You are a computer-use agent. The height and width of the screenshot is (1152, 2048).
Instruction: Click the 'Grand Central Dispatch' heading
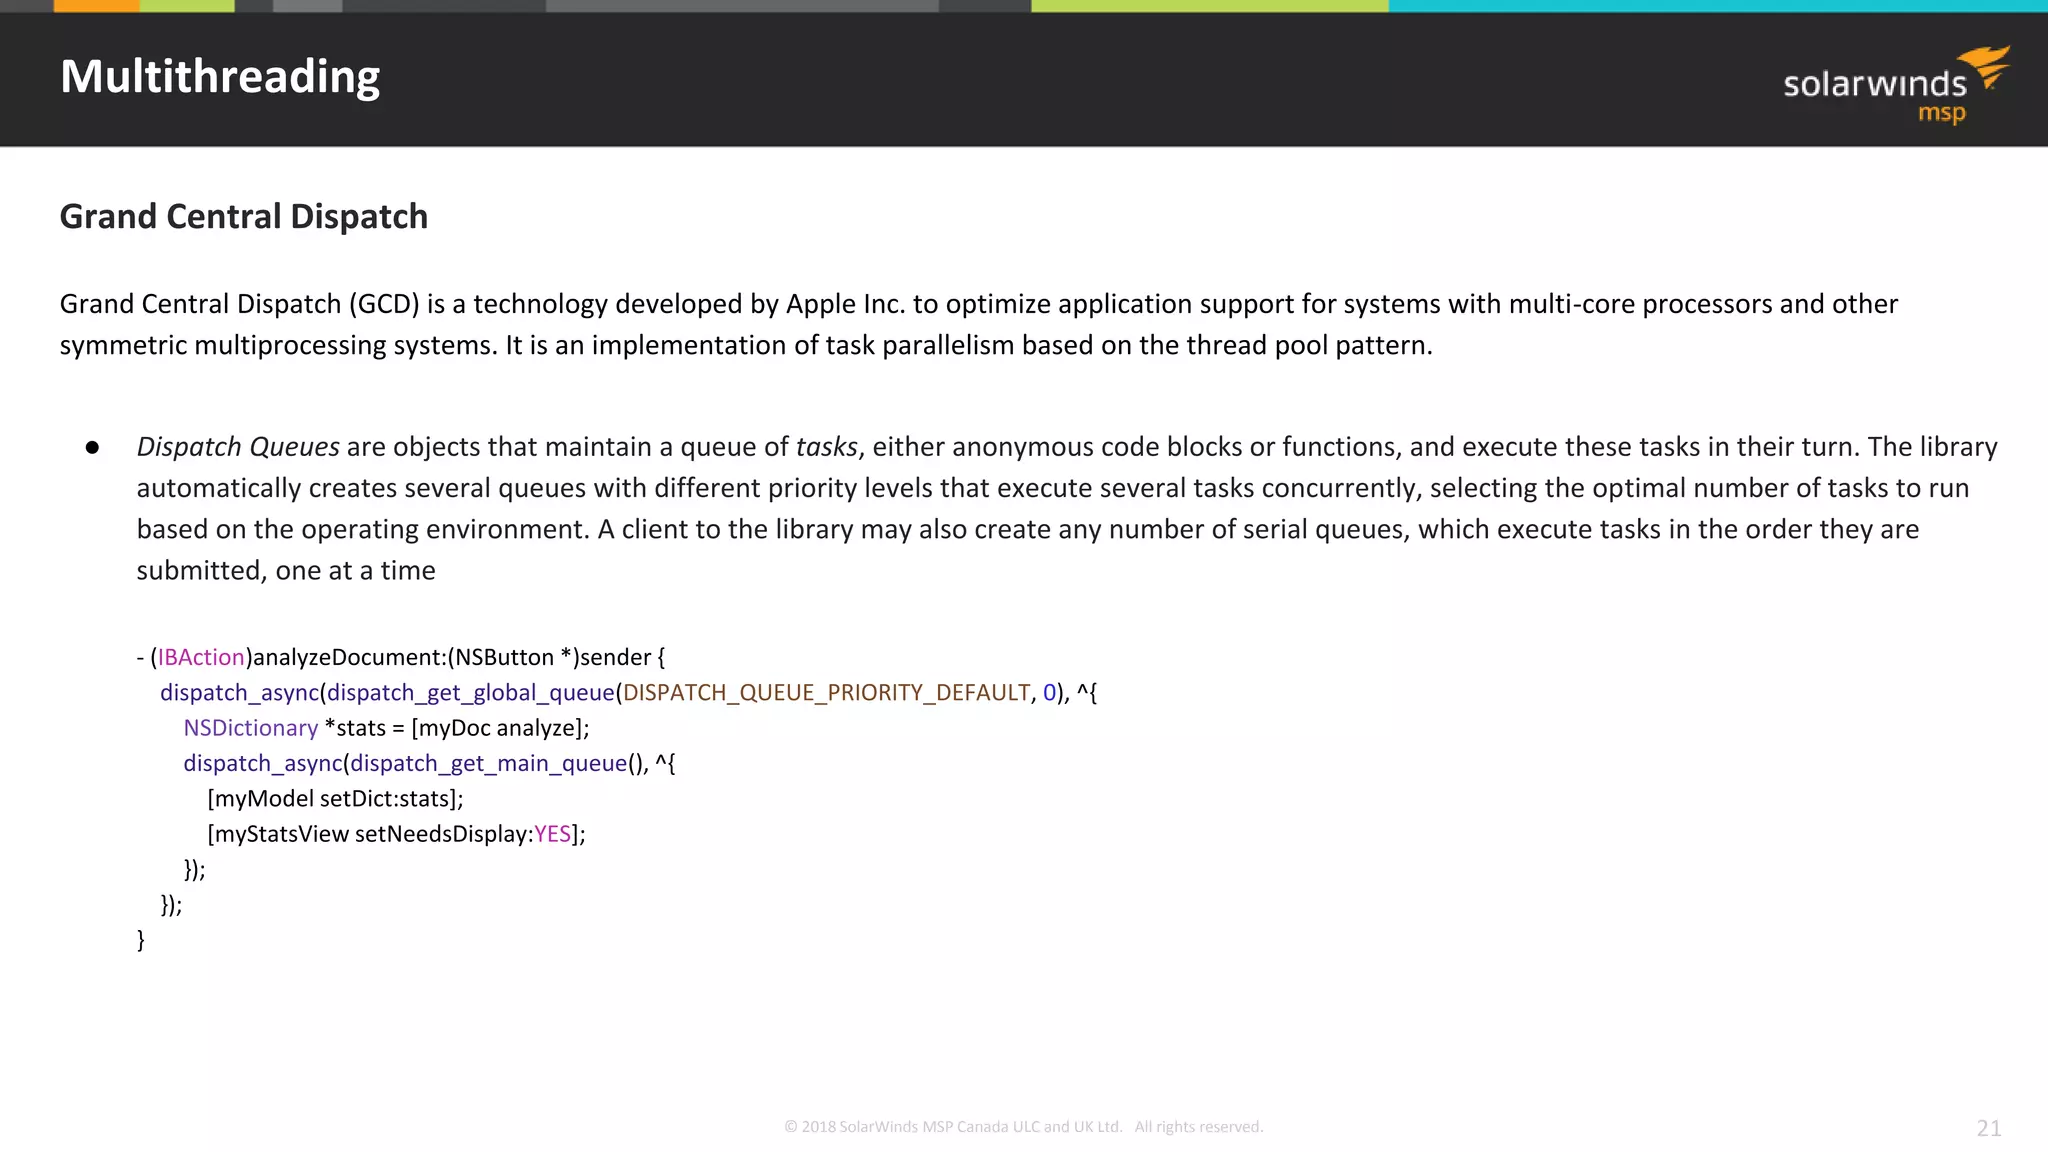point(244,216)
